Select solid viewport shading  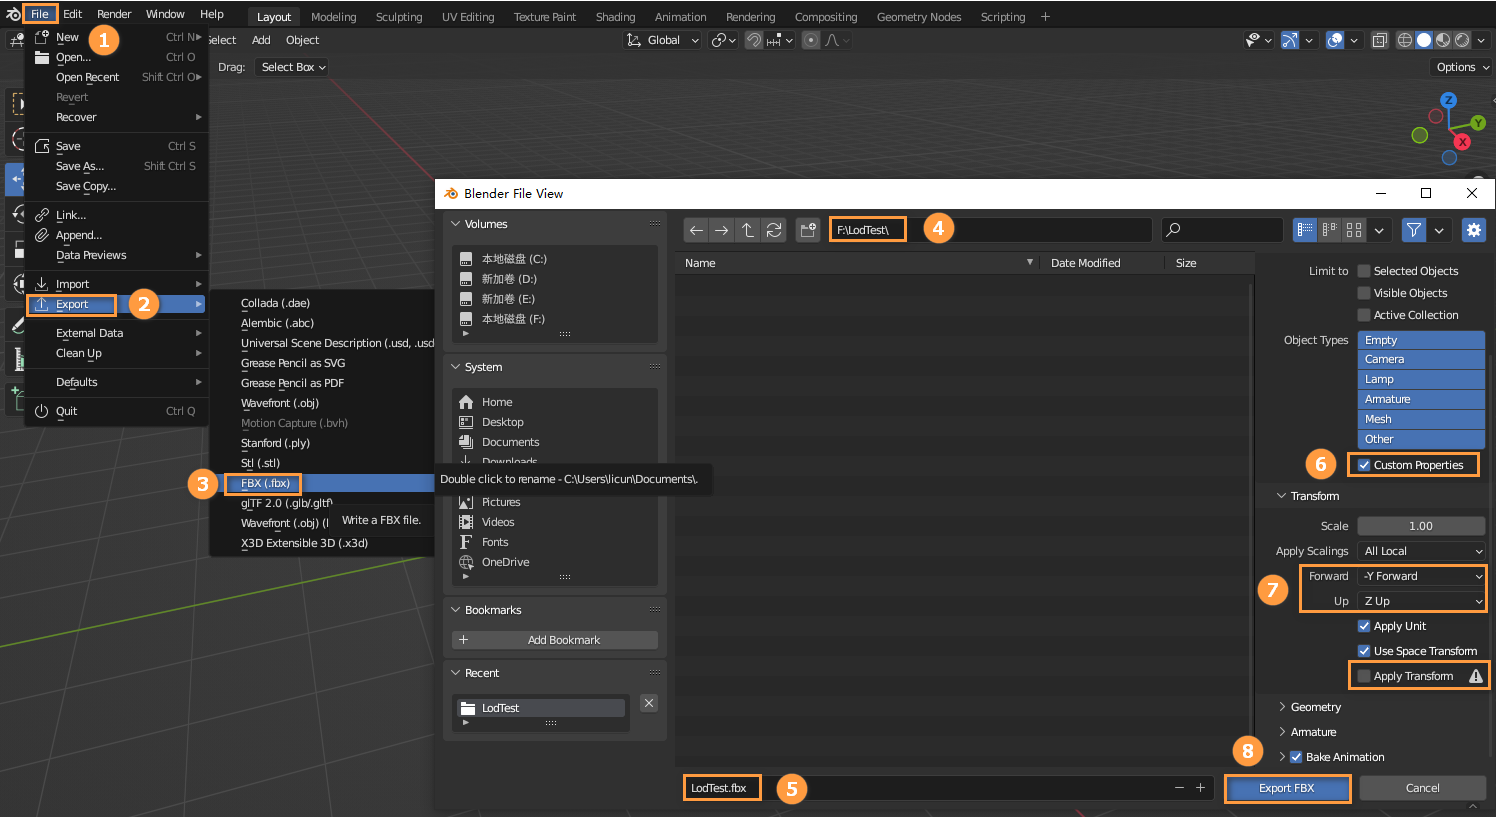pyautogui.click(x=1424, y=40)
